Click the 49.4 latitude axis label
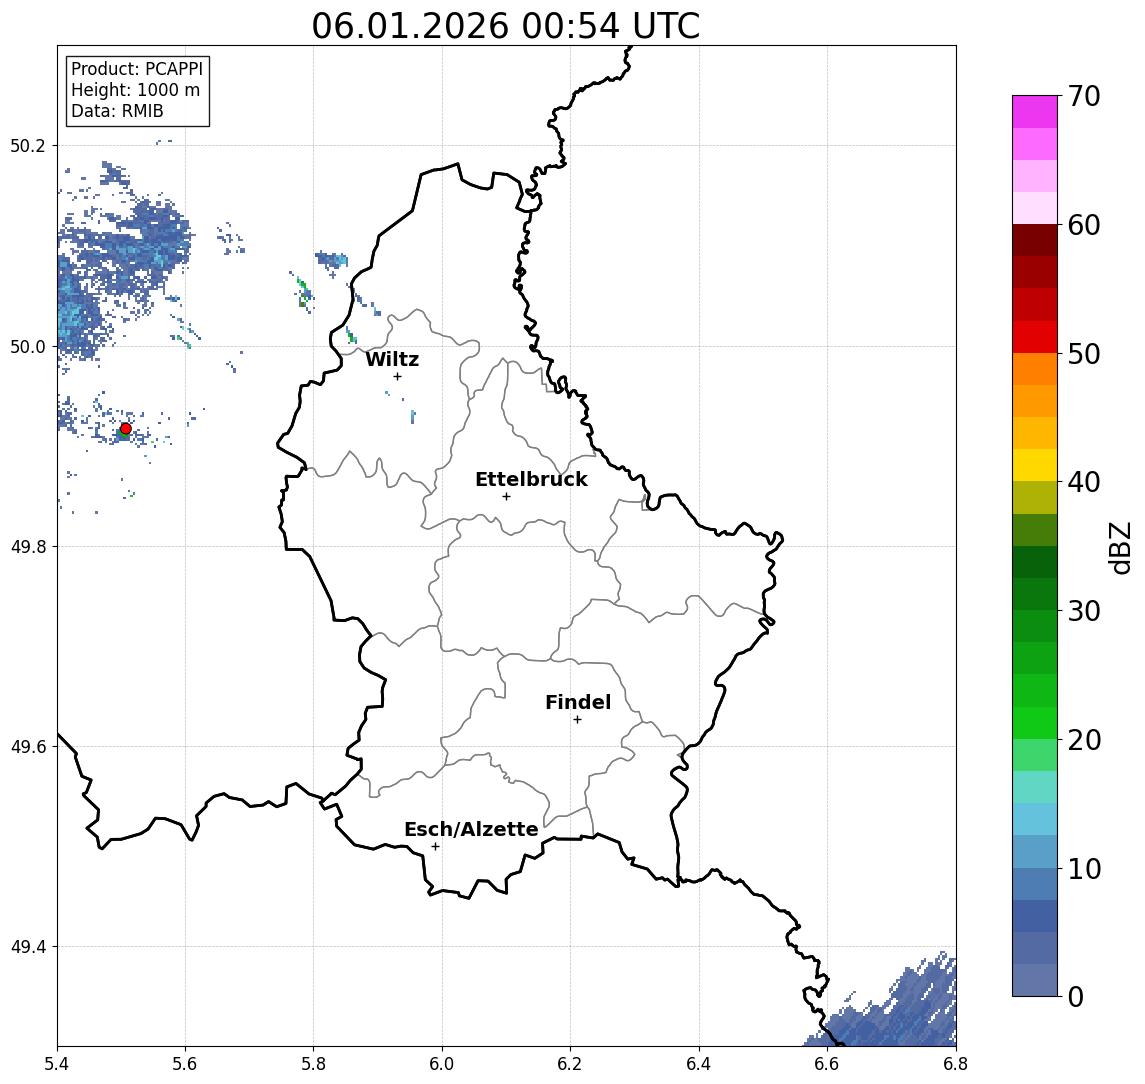This screenshot has height=1084, width=1145. click(x=28, y=947)
